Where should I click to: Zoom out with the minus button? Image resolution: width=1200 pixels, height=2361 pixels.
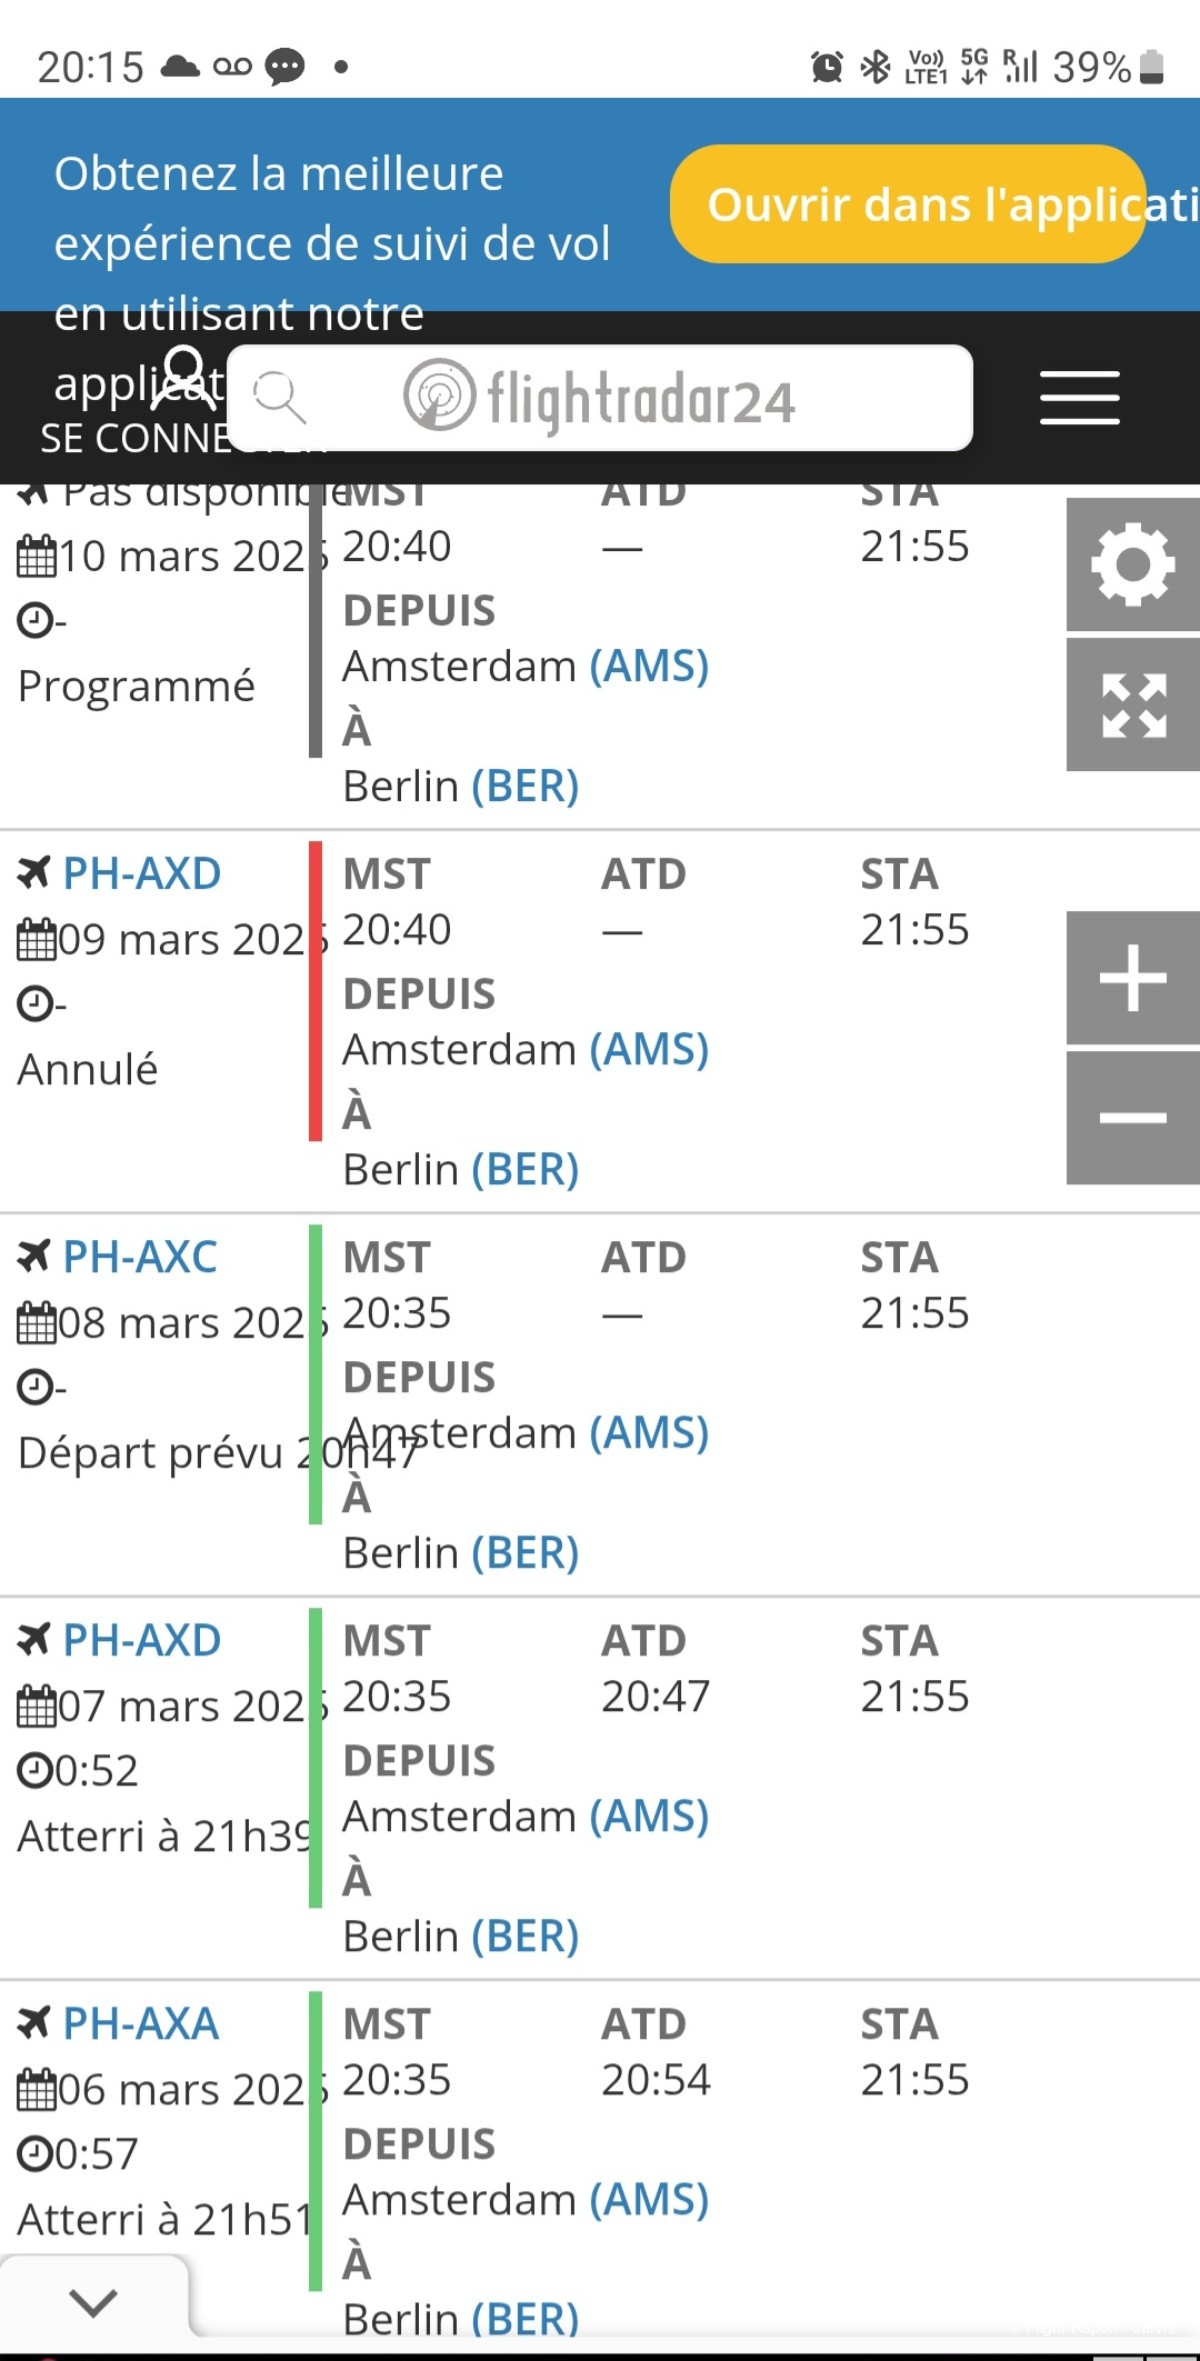coord(1133,1118)
